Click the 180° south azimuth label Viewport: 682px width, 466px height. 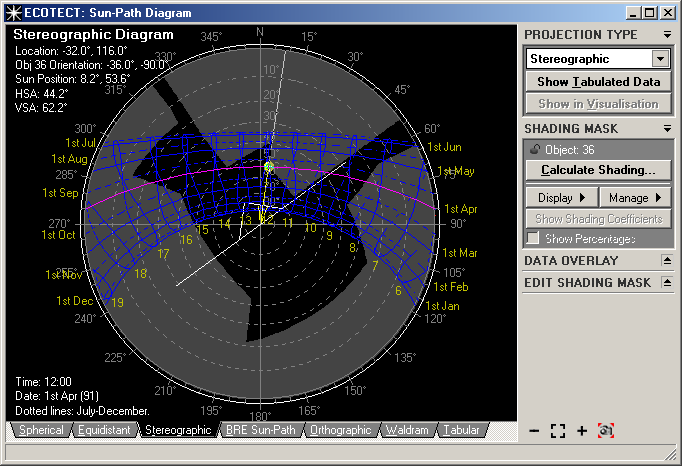261,416
